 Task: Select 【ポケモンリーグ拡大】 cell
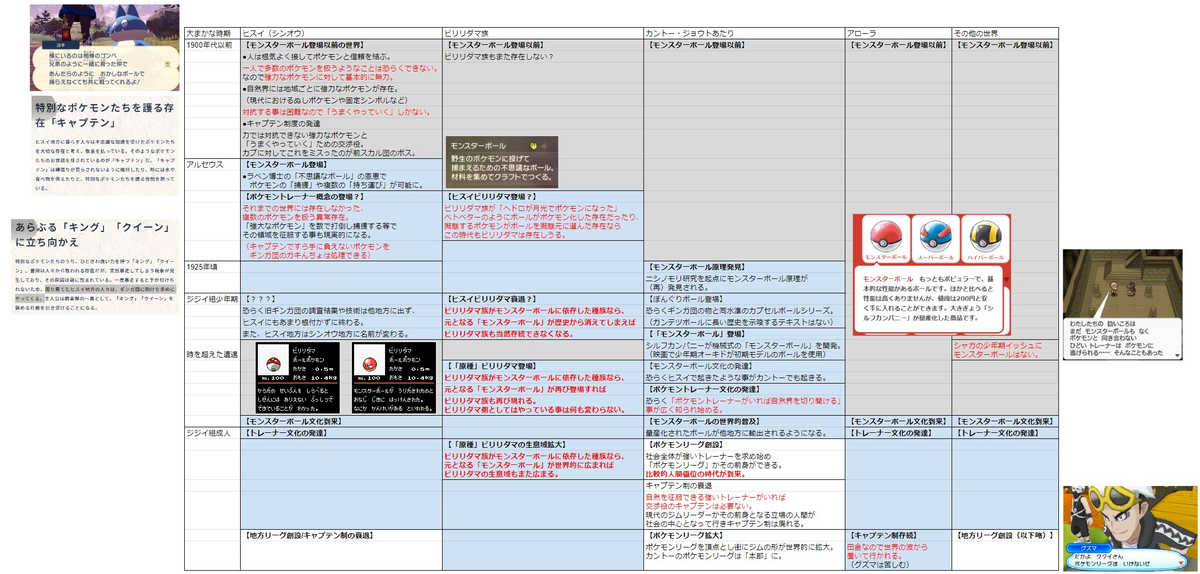click(744, 536)
